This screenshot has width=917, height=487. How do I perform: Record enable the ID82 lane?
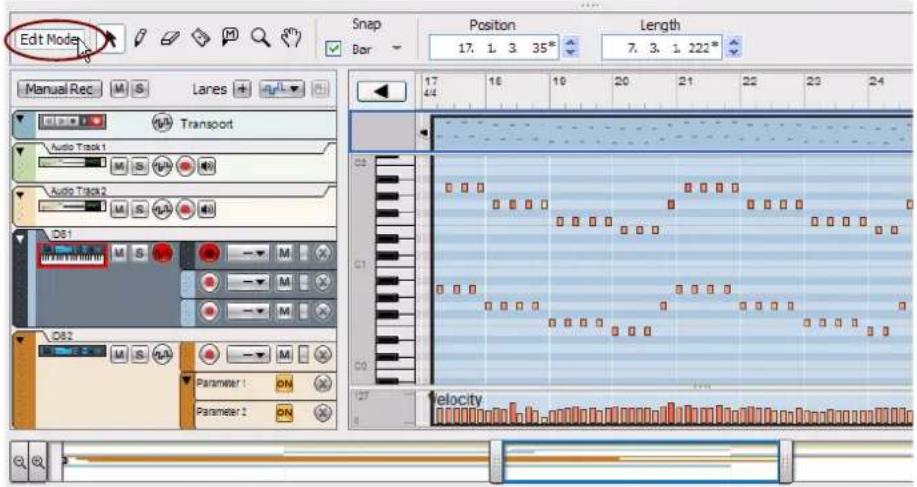209,354
